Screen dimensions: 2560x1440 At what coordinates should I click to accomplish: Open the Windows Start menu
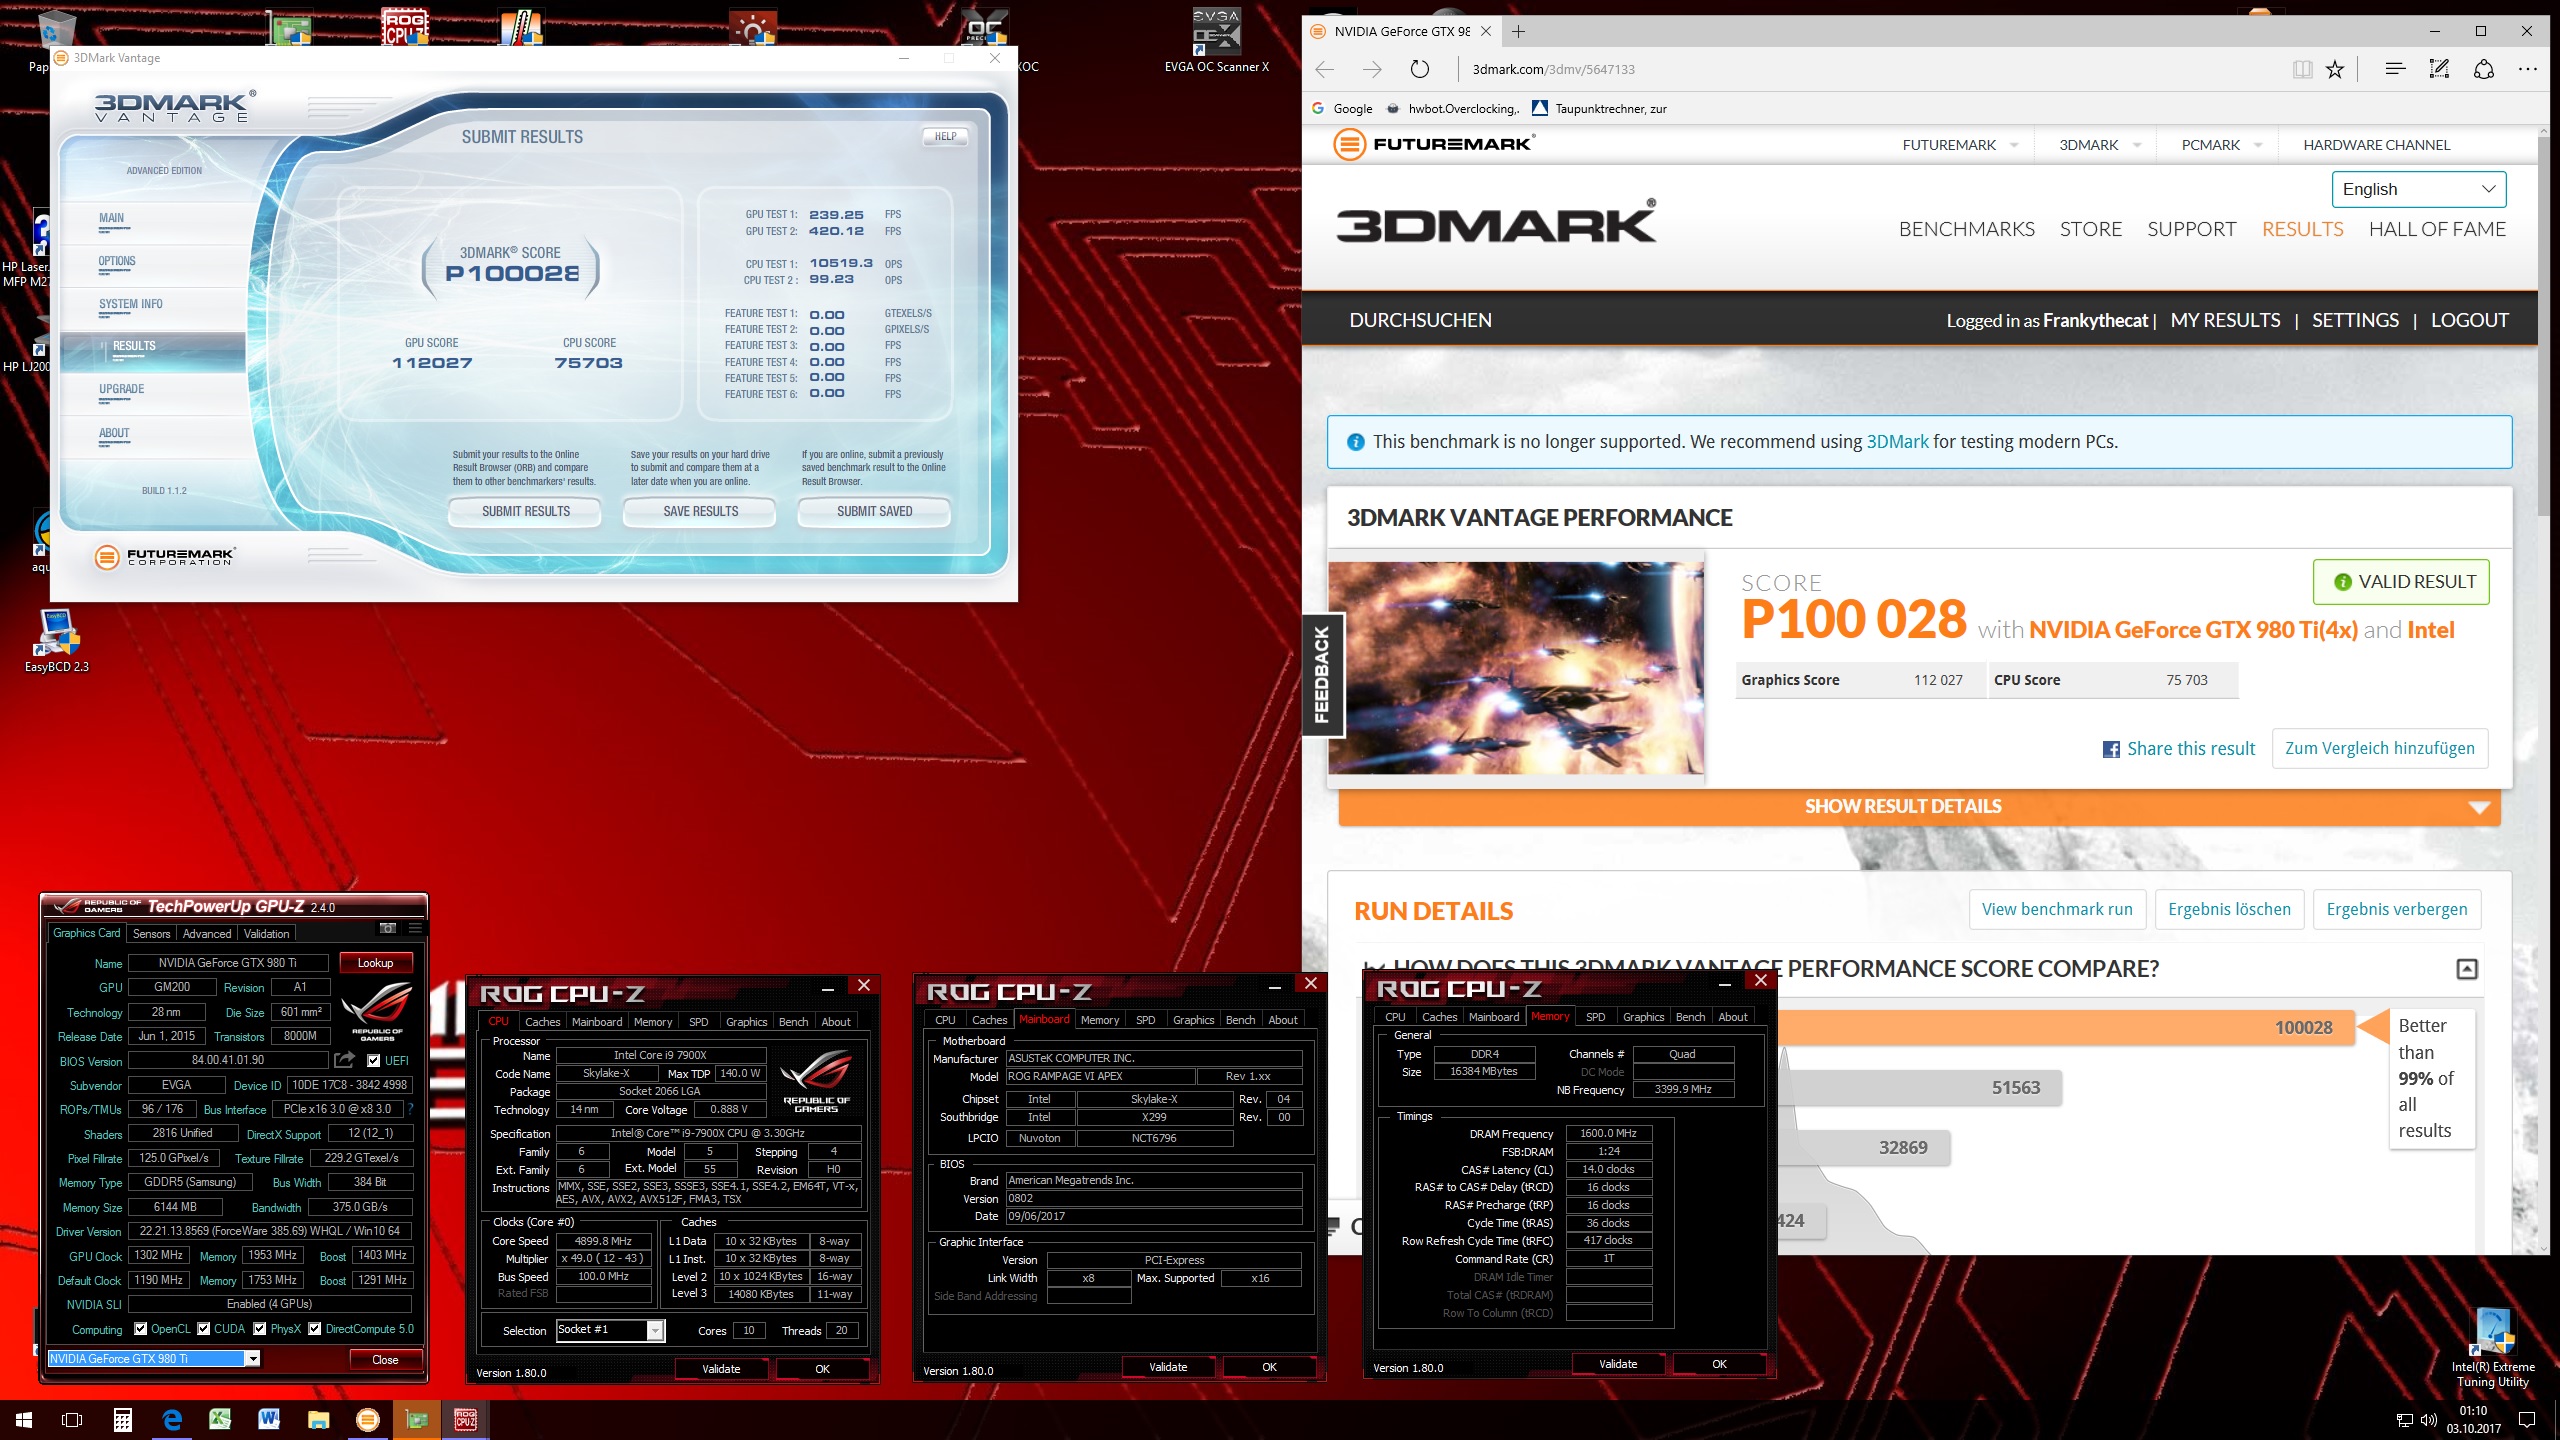pos(24,1420)
